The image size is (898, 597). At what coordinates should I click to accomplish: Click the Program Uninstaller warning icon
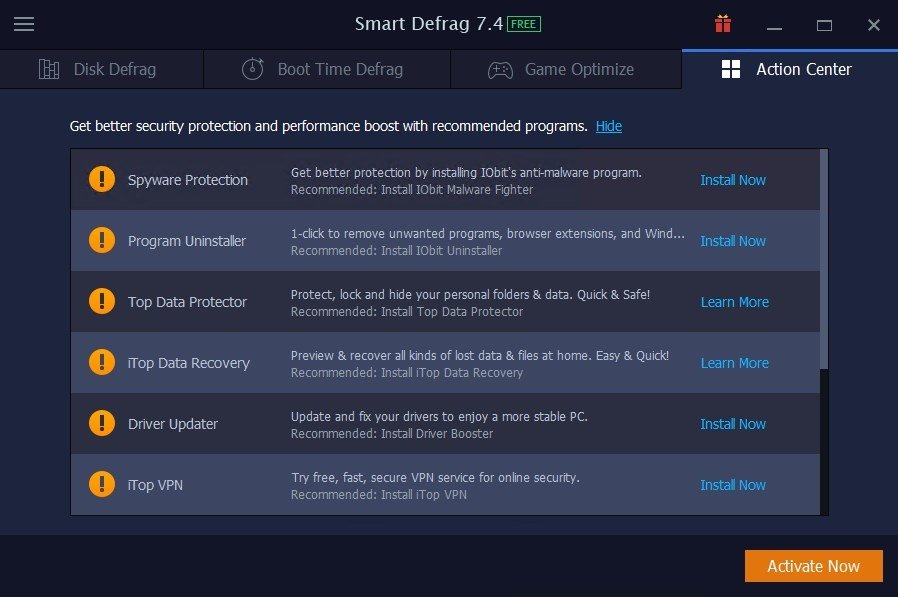click(102, 241)
